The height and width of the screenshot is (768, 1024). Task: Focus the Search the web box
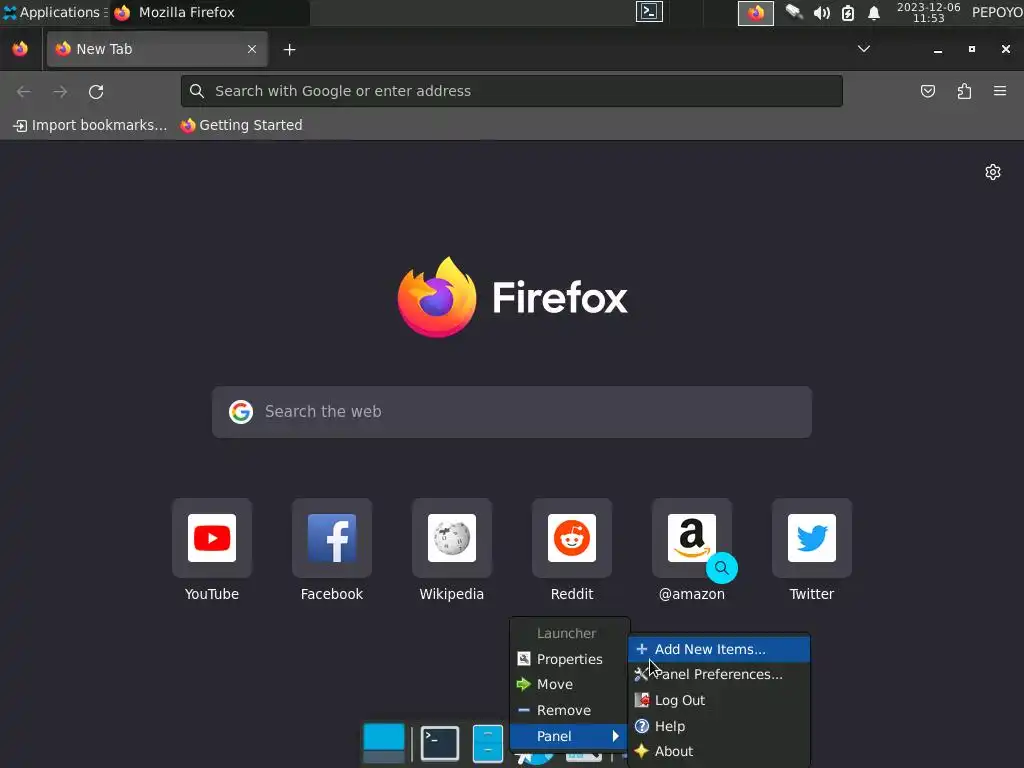[511, 412]
